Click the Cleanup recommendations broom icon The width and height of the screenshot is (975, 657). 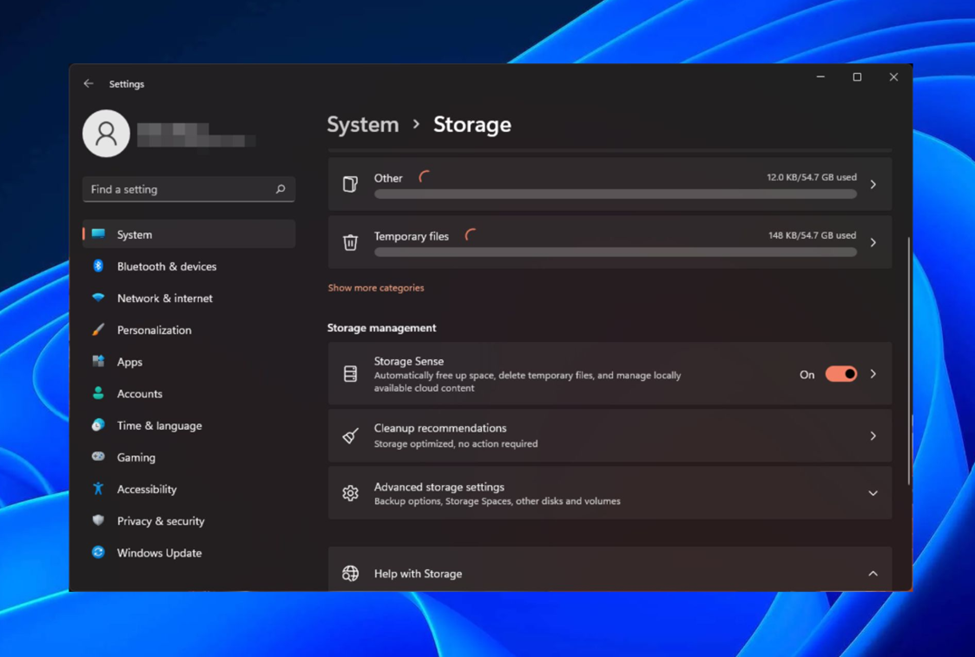pos(350,436)
